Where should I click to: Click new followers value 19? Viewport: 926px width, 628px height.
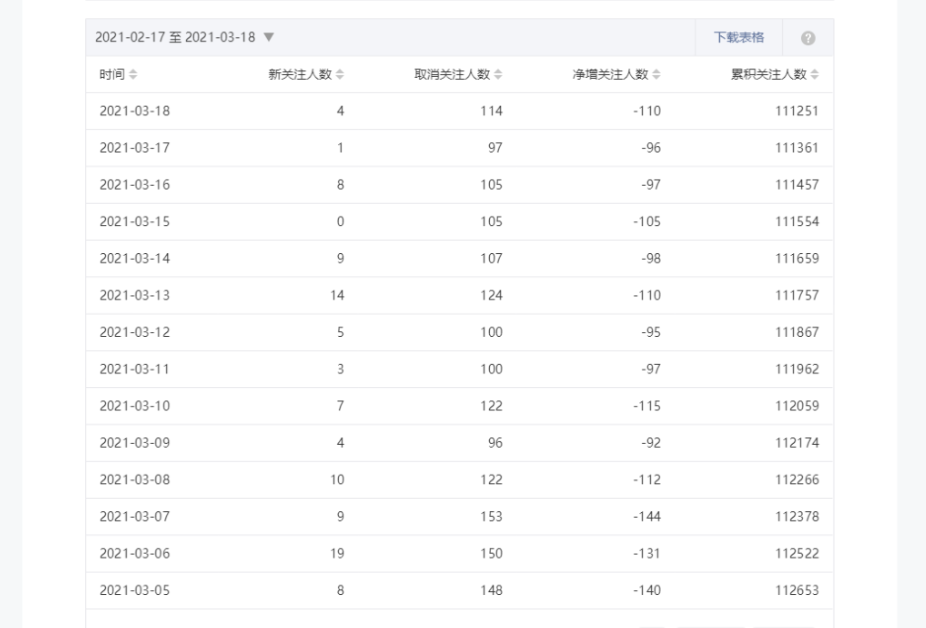[x=337, y=554]
